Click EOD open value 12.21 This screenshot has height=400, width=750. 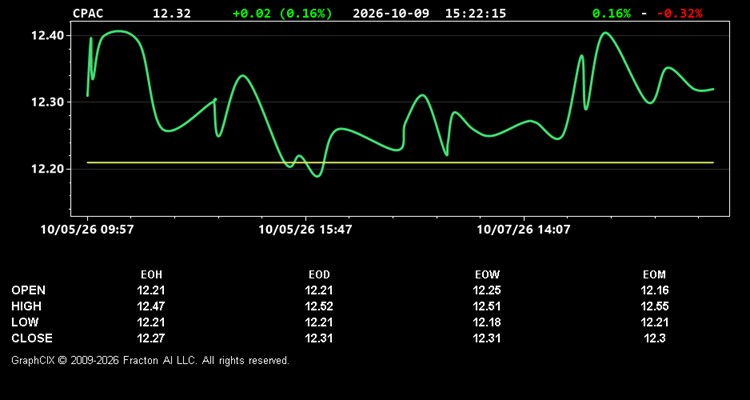tap(319, 290)
